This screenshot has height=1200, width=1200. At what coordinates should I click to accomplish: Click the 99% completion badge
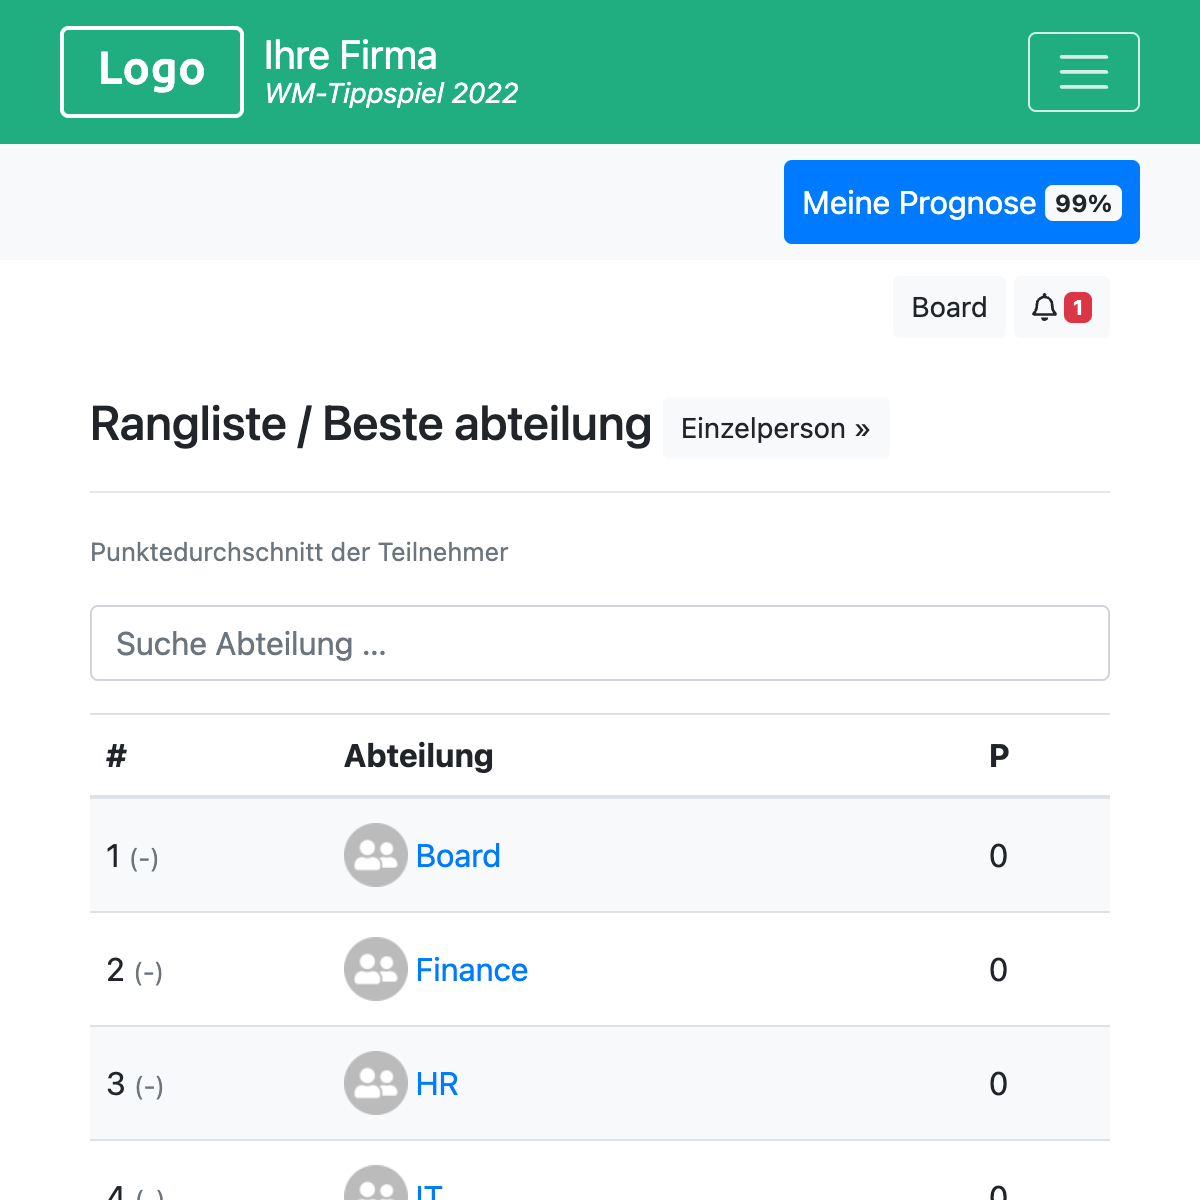click(1084, 202)
